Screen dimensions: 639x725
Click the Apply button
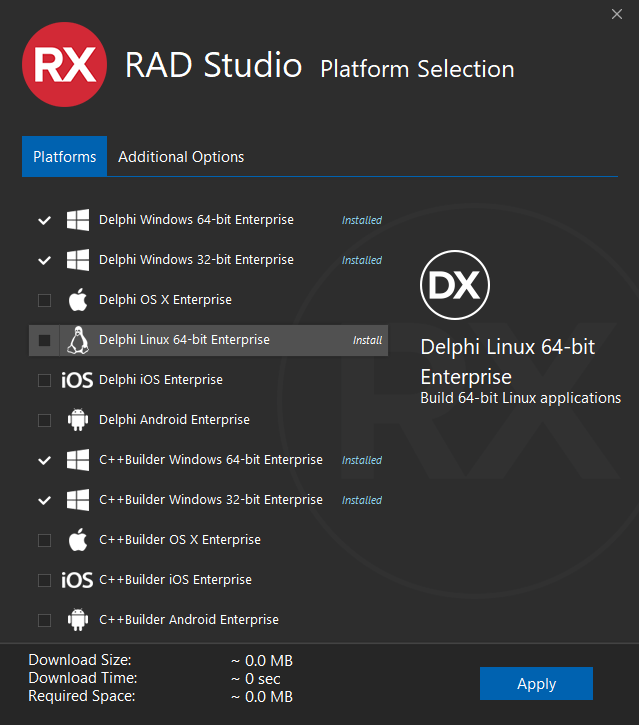click(x=536, y=683)
